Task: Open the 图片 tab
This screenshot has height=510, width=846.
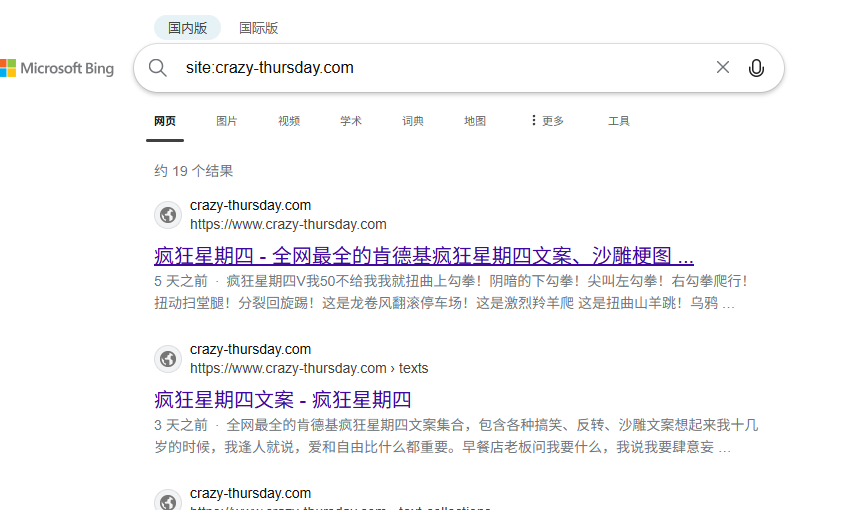Action: [227, 121]
